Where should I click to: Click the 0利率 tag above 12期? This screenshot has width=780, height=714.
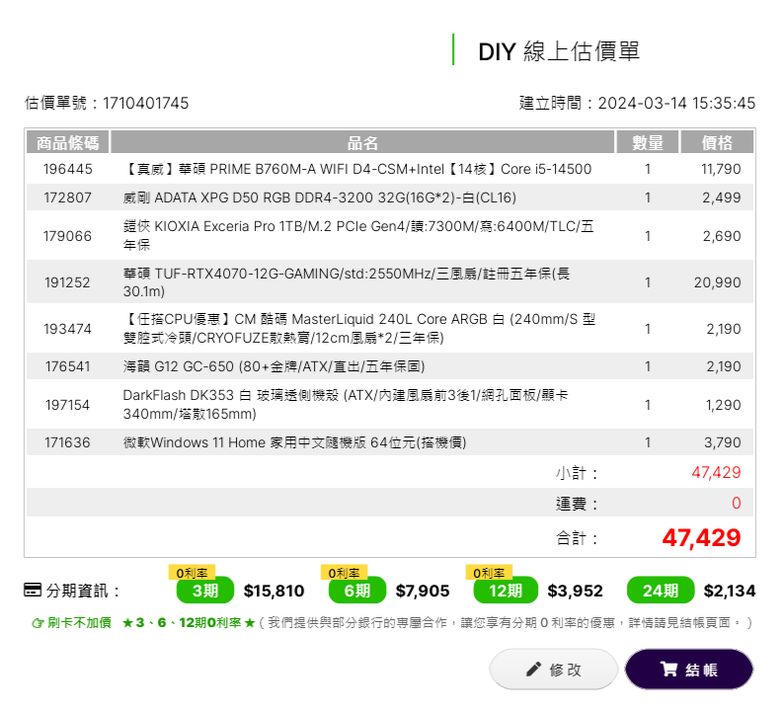(489, 573)
